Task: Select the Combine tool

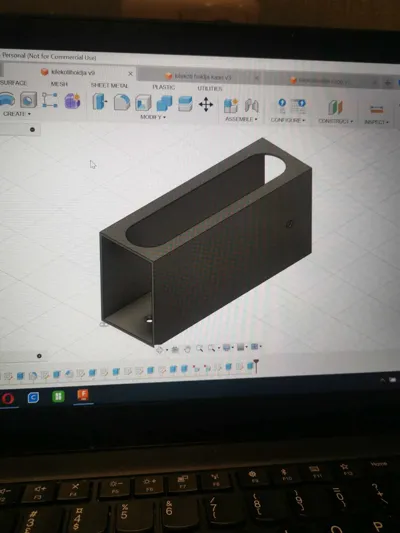Action: (164, 103)
